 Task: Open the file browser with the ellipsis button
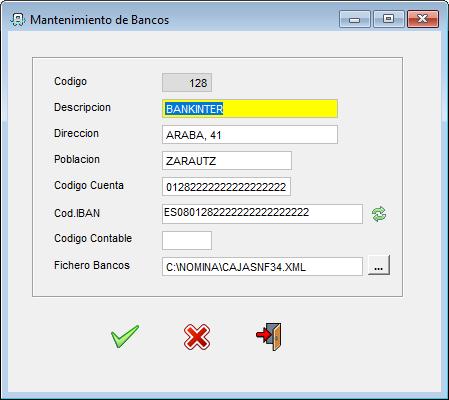click(x=379, y=265)
